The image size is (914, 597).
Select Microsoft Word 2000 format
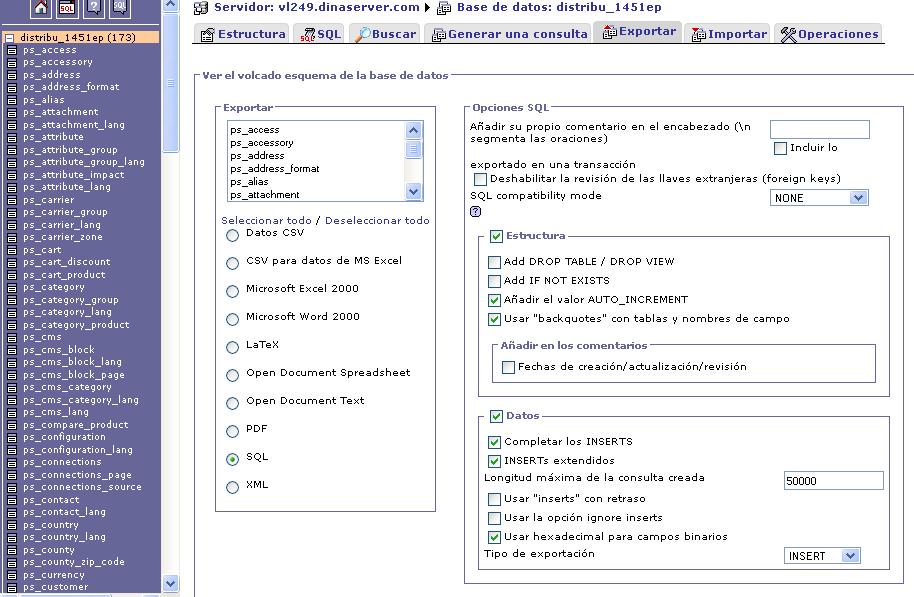pos(233,319)
